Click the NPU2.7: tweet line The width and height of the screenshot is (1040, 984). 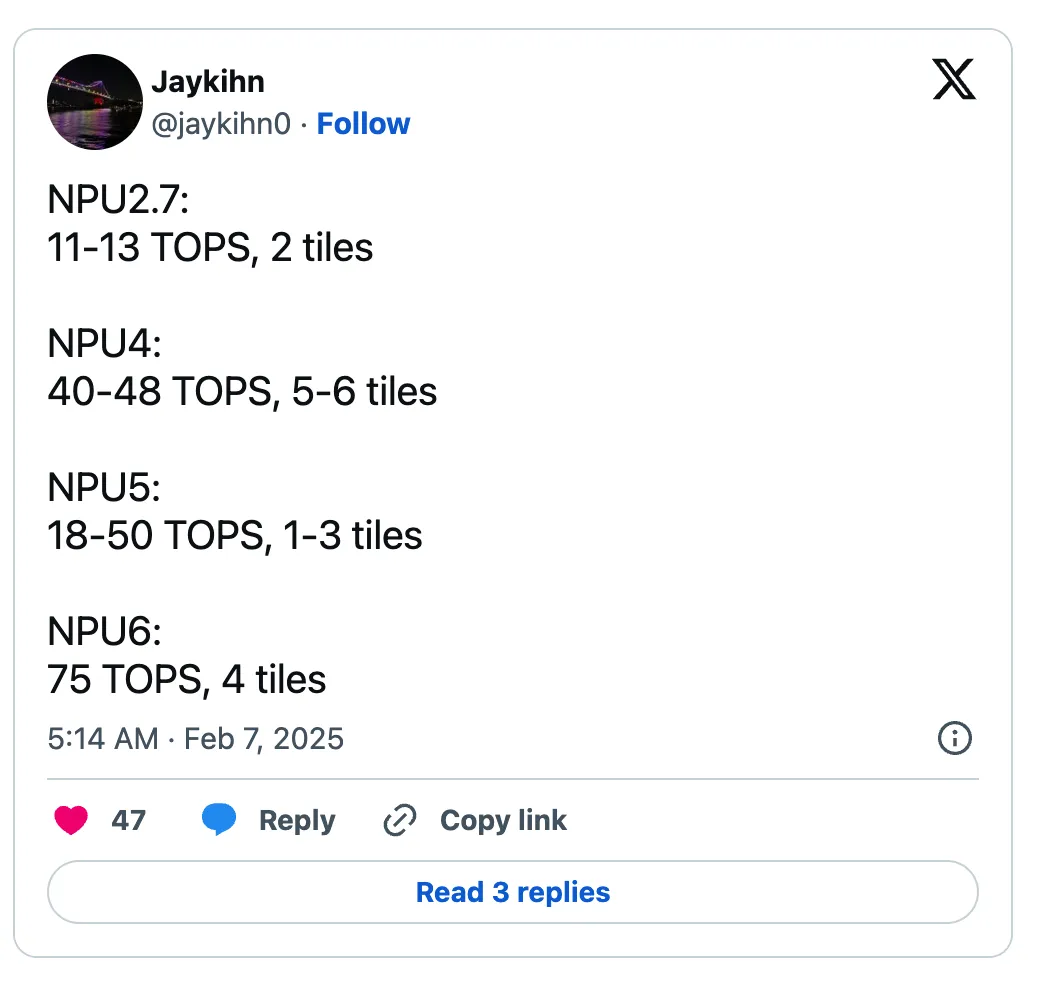coord(118,200)
